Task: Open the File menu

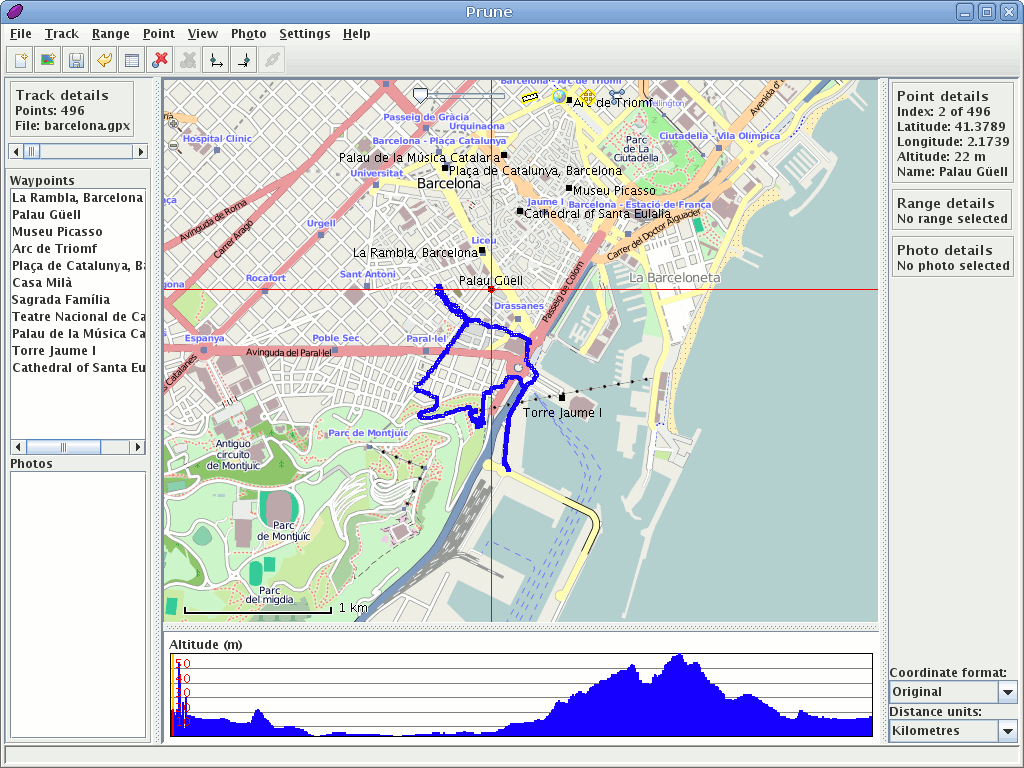Action: (21, 34)
